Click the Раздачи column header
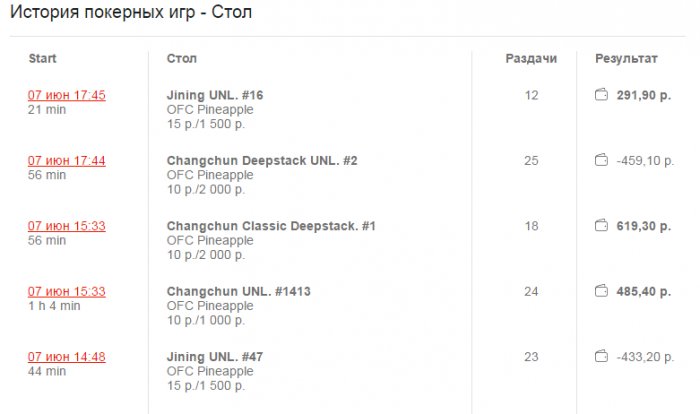The height and width of the screenshot is (414, 700). [x=530, y=59]
